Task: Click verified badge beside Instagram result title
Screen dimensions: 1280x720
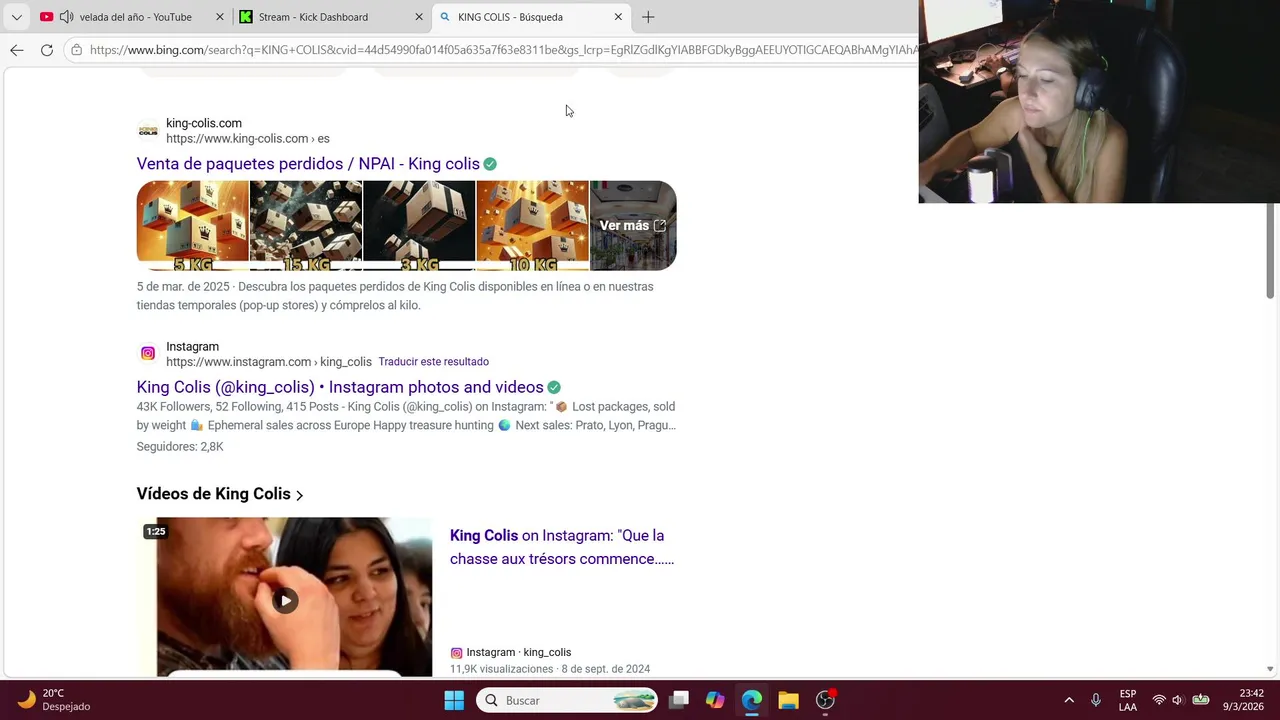Action: pos(554,387)
